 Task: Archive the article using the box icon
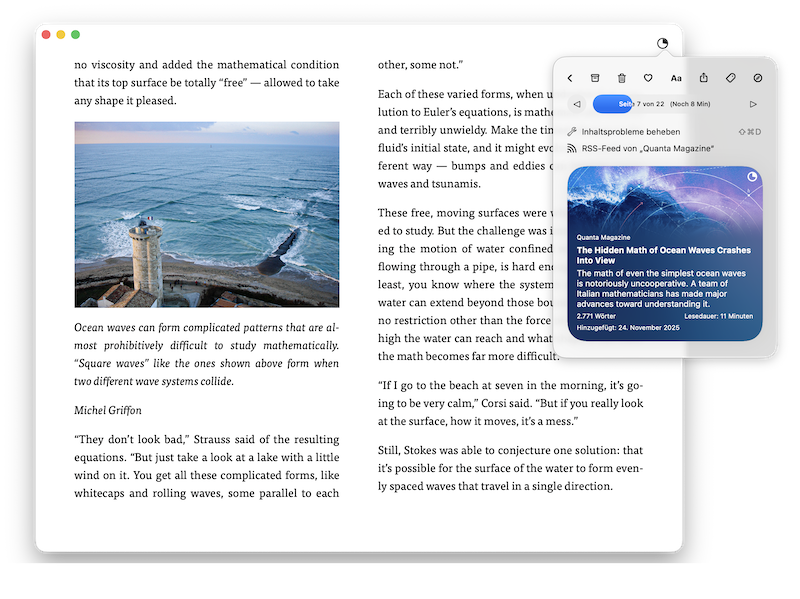coord(595,78)
